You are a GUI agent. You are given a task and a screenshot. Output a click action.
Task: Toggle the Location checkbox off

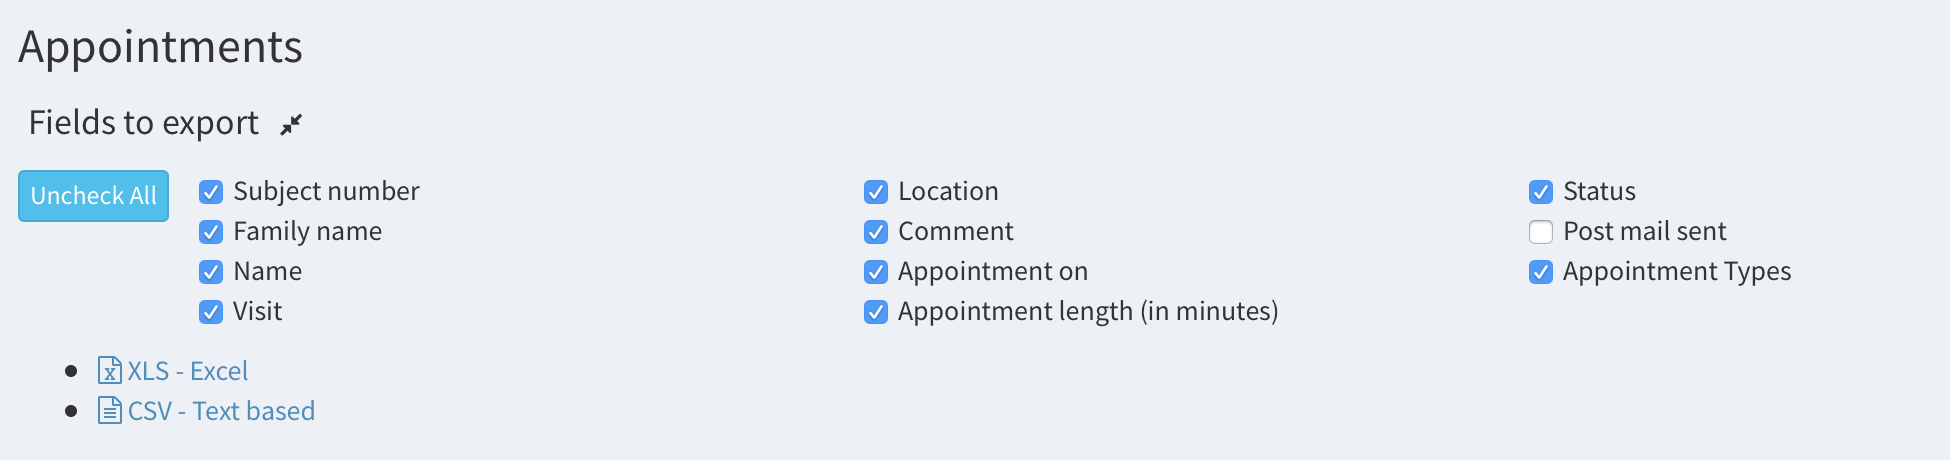[x=876, y=192]
